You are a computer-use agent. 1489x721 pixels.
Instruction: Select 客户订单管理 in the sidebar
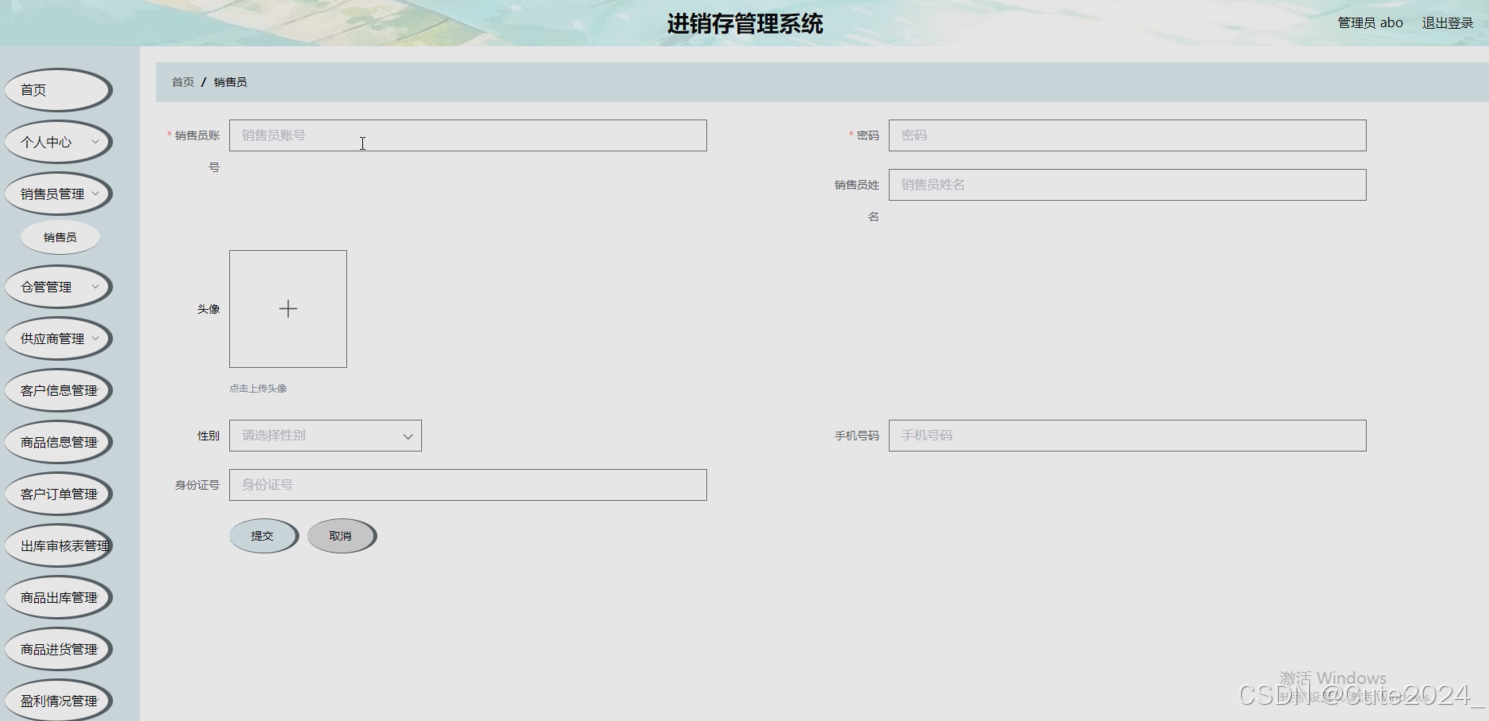(57, 493)
